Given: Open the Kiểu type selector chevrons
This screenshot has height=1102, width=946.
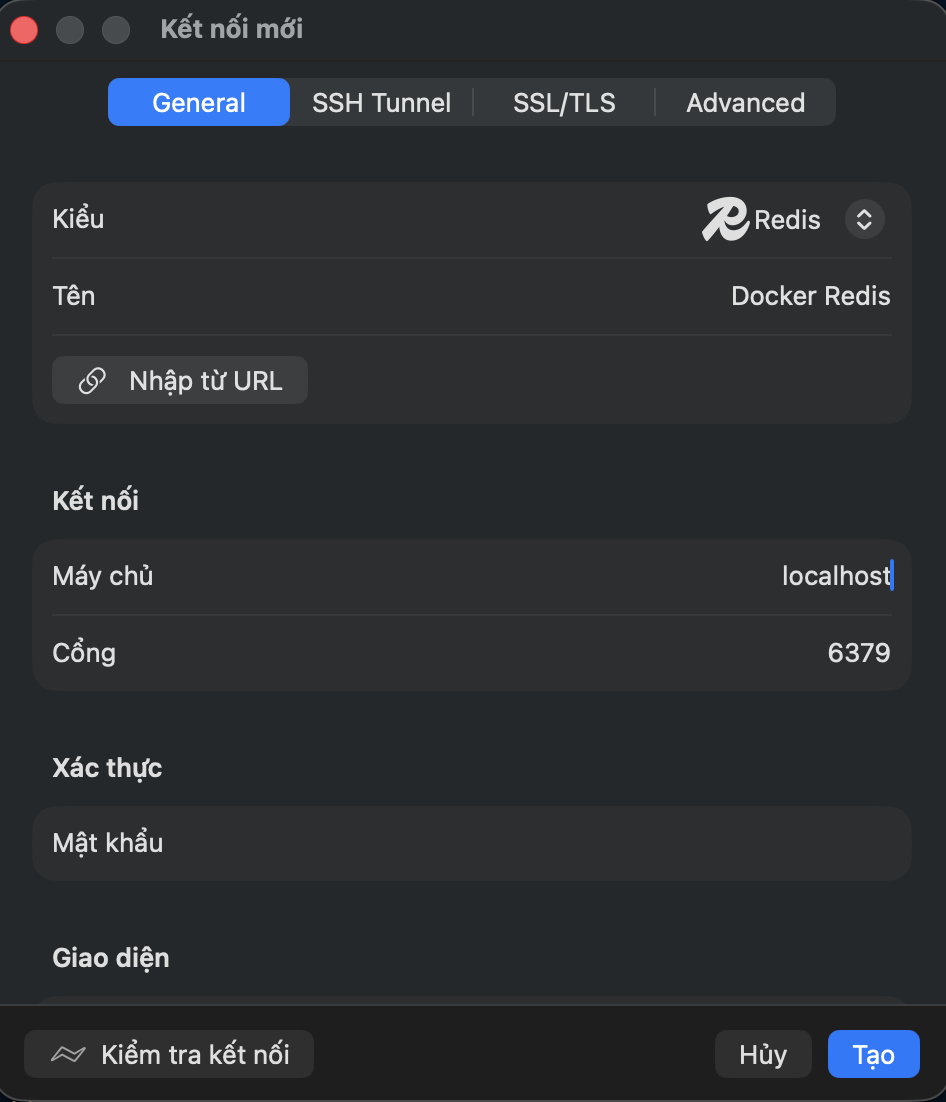Looking at the screenshot, I should [x=864, y=219].
